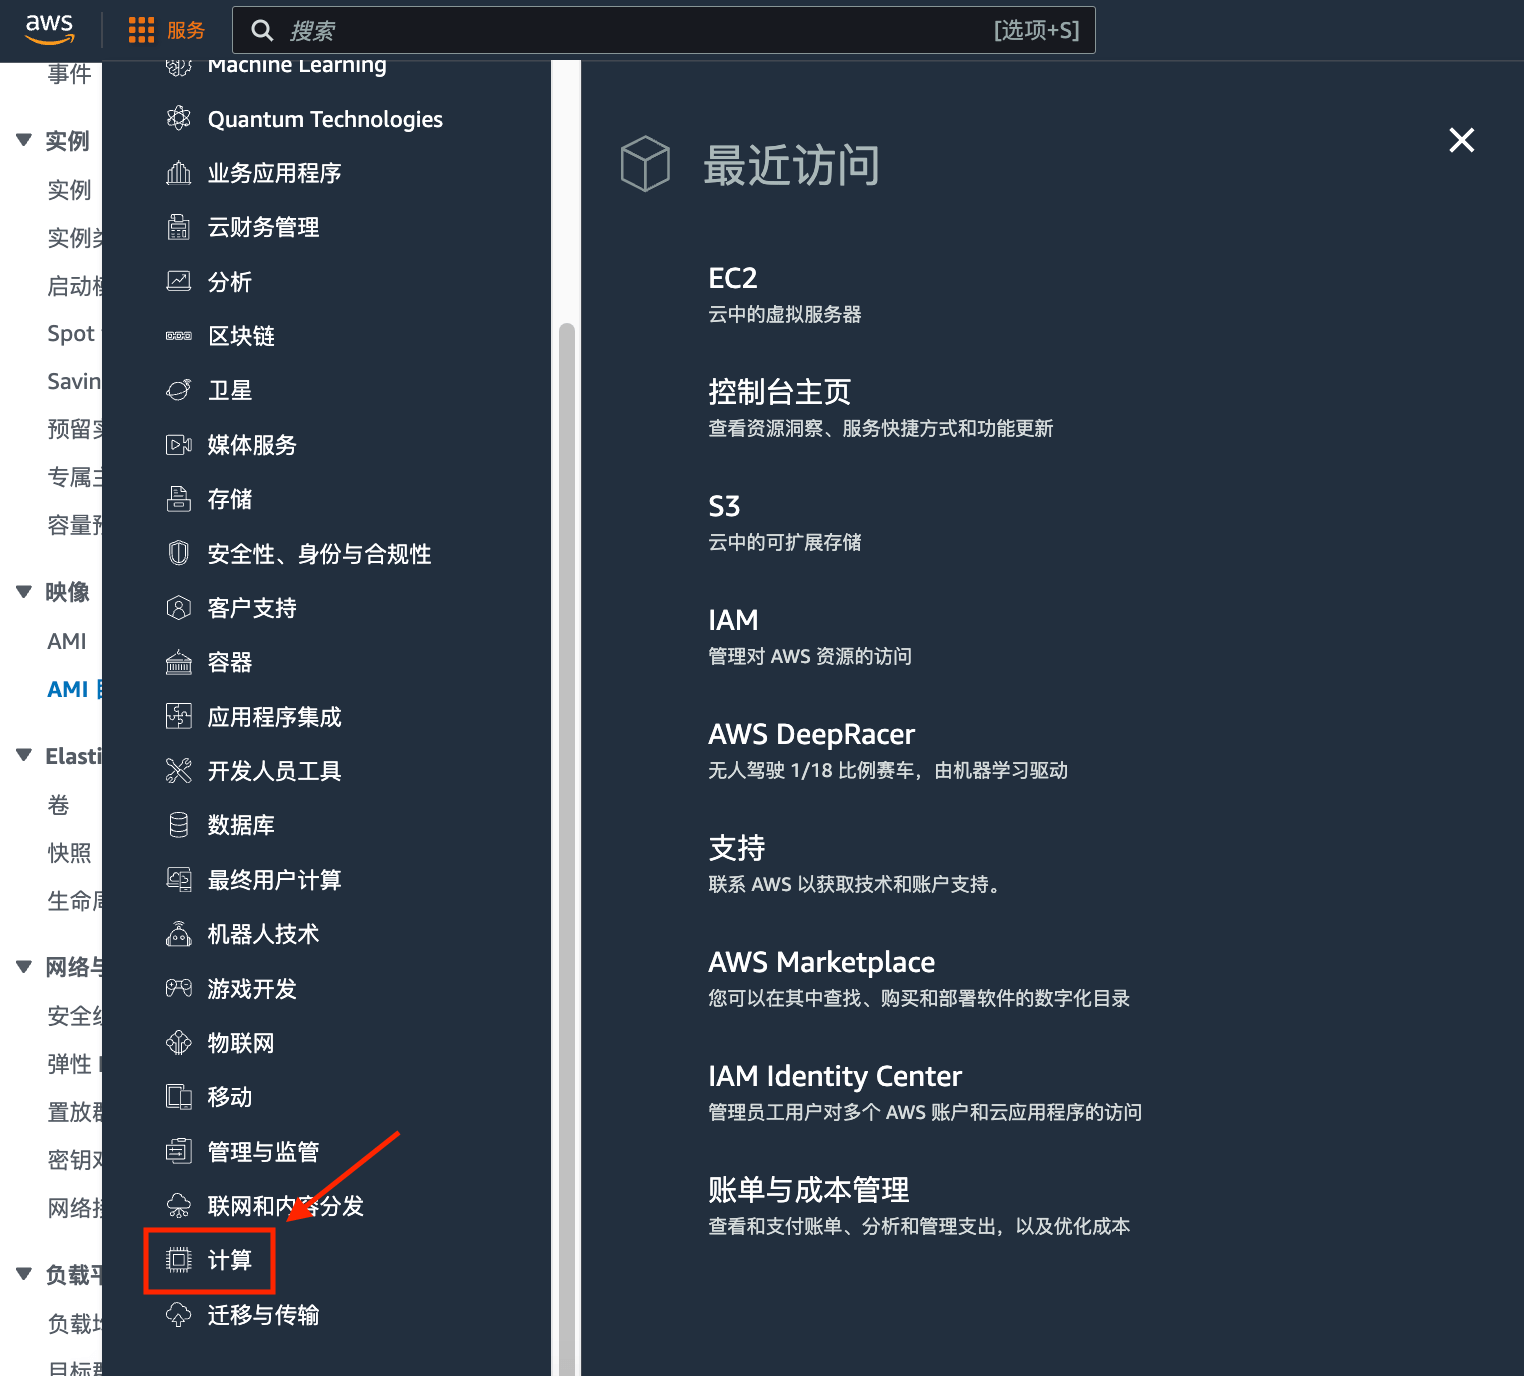The image size is (1524, 1376).
Task: Click the 分析 chart icon
Action: pyautogui.click(x=179, y=281)
